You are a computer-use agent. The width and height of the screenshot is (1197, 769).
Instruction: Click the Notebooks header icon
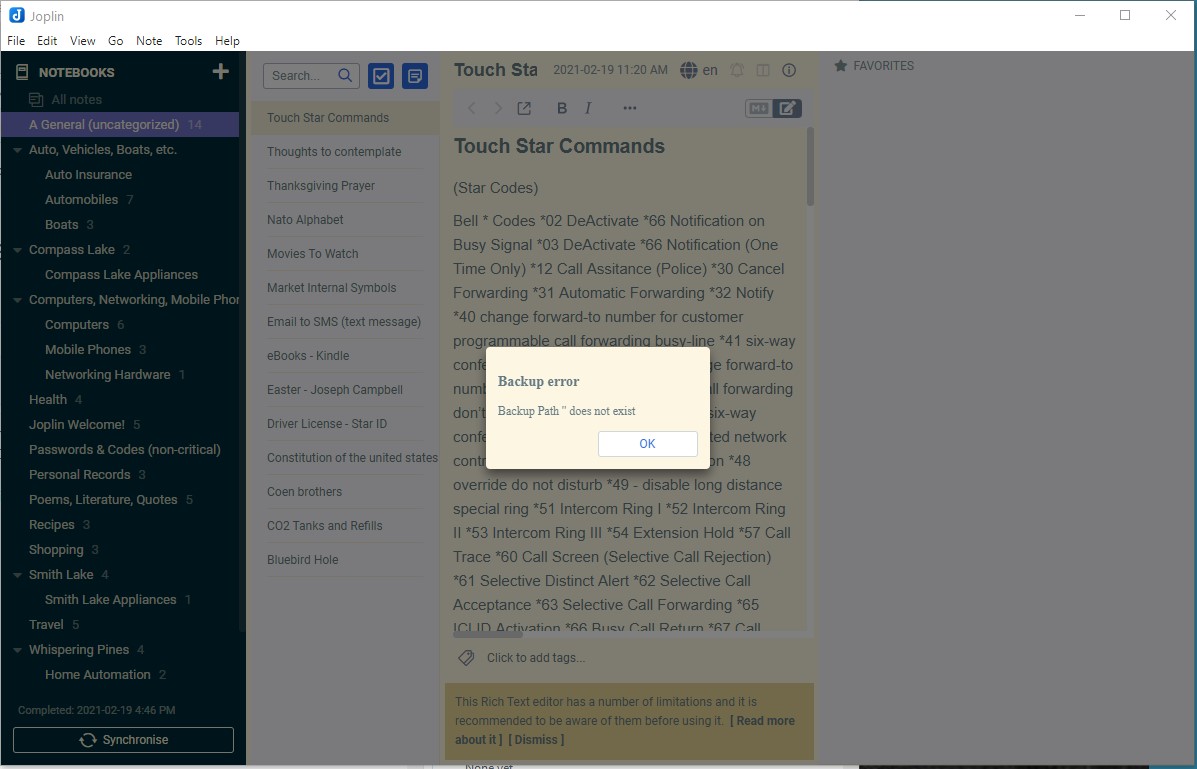[22, 72]
